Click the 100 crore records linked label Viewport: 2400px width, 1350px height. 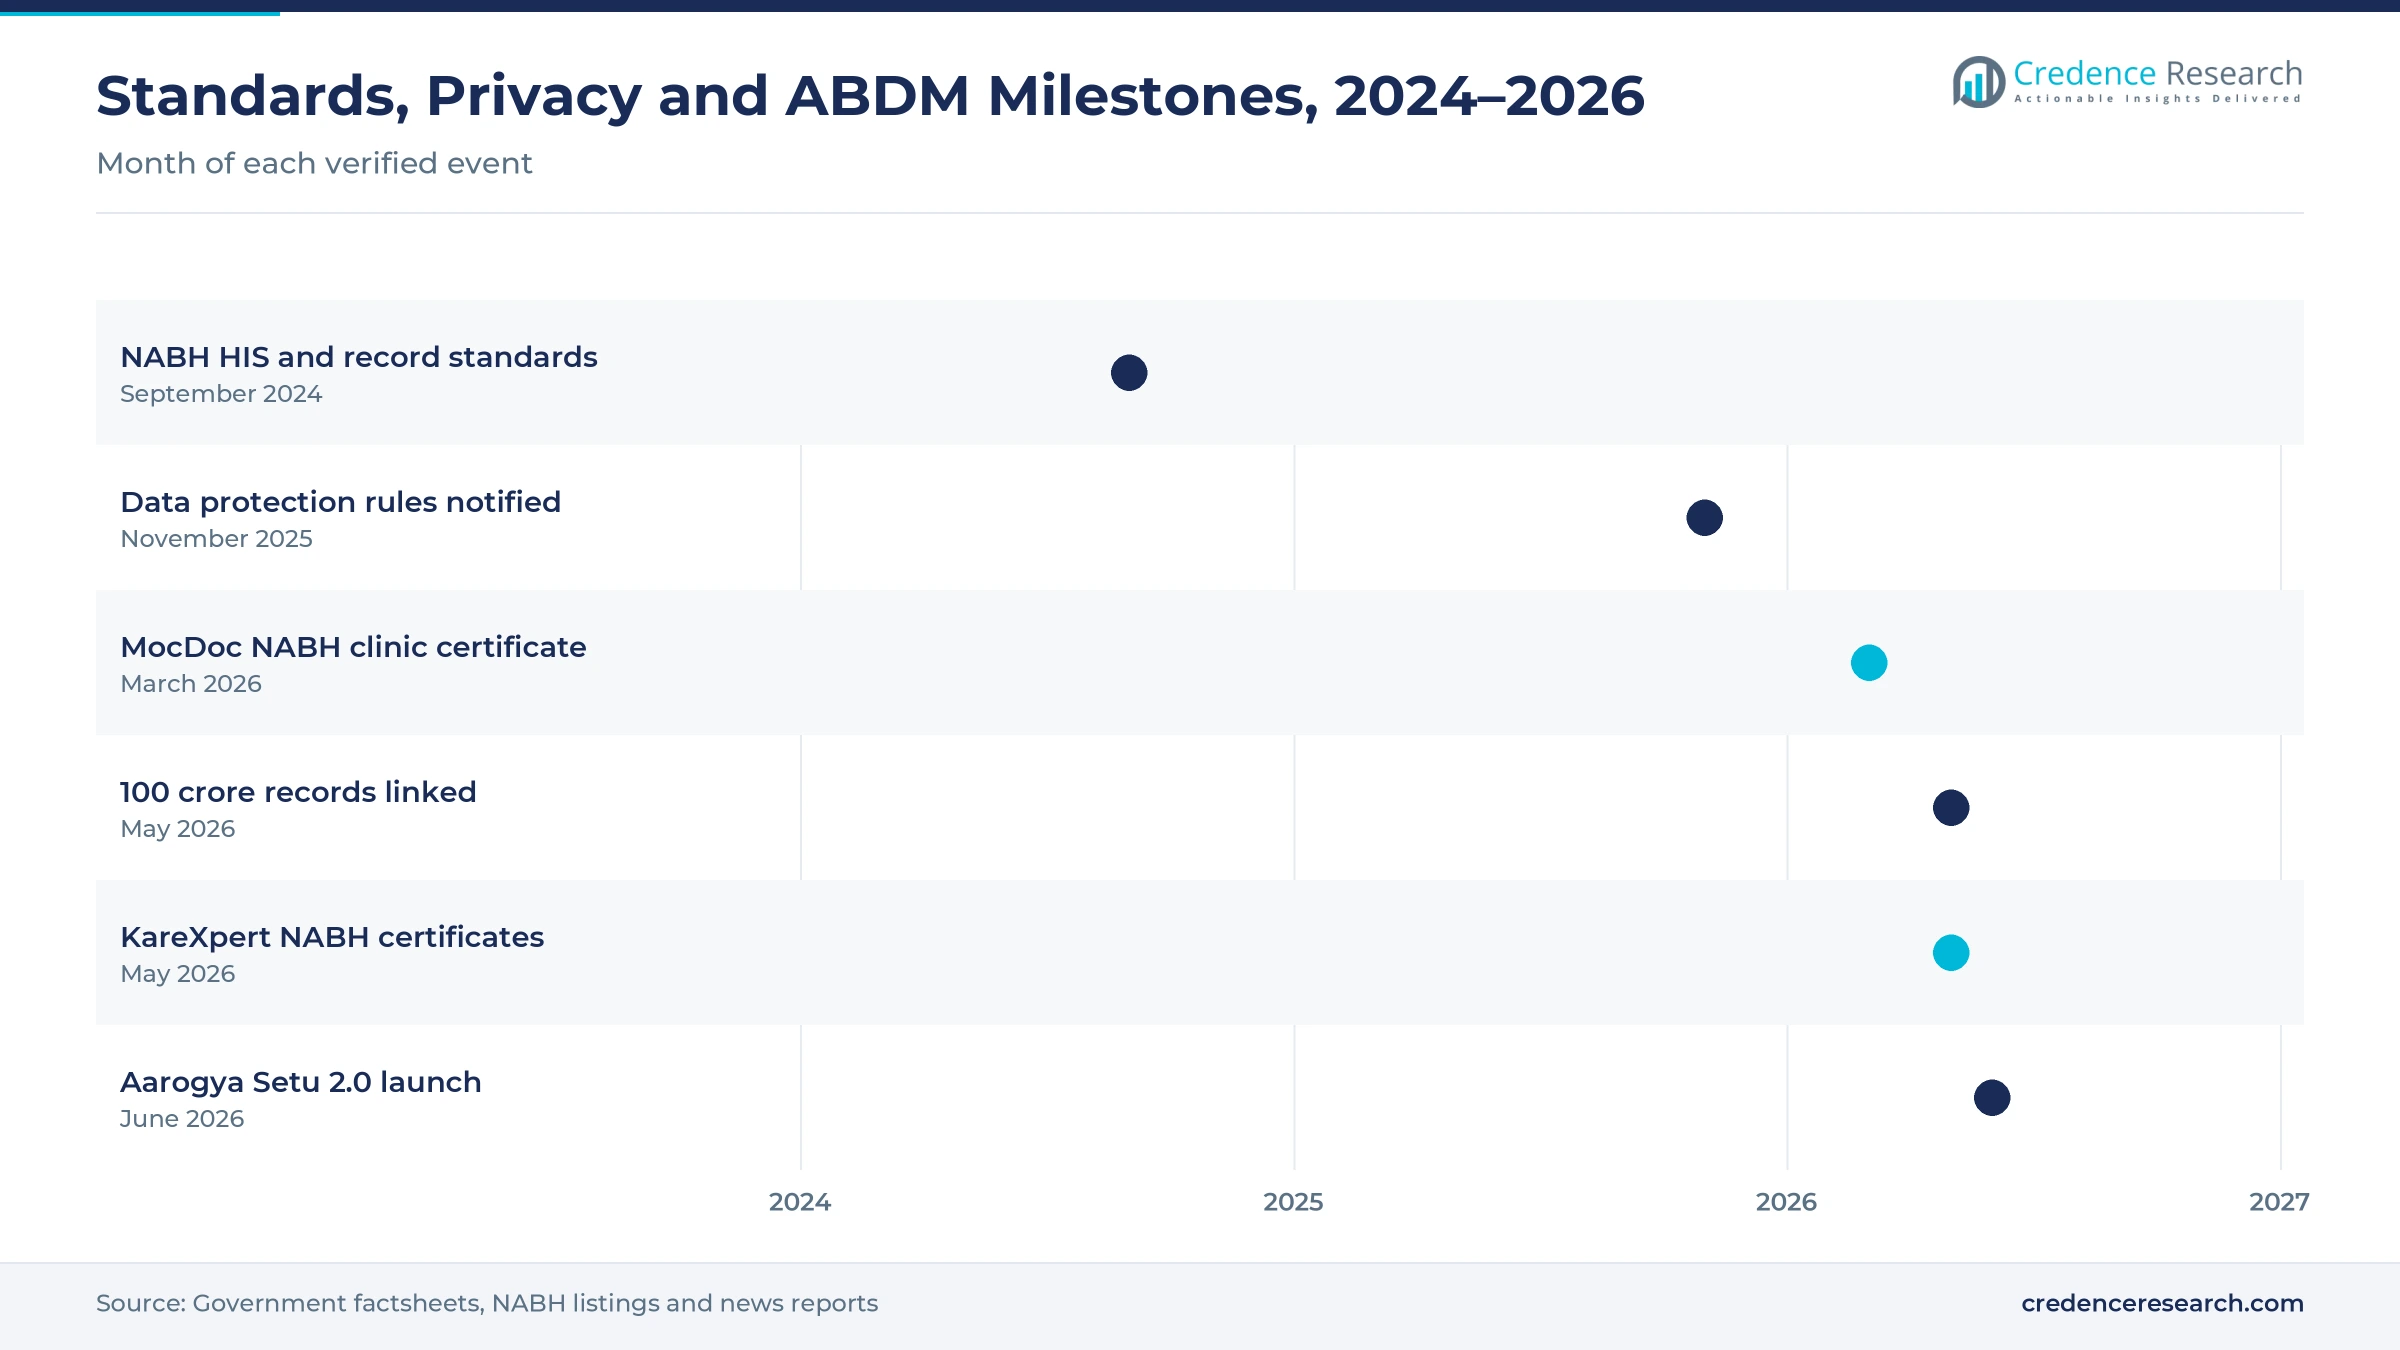click(298, 792)
